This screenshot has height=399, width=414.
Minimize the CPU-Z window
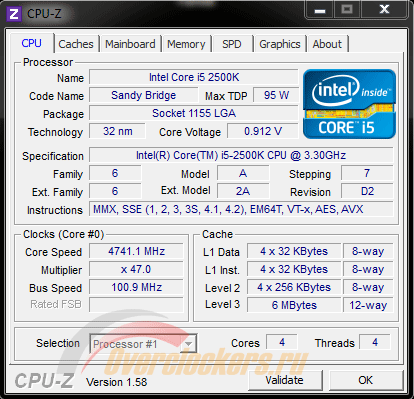click(x=320, y=10)
